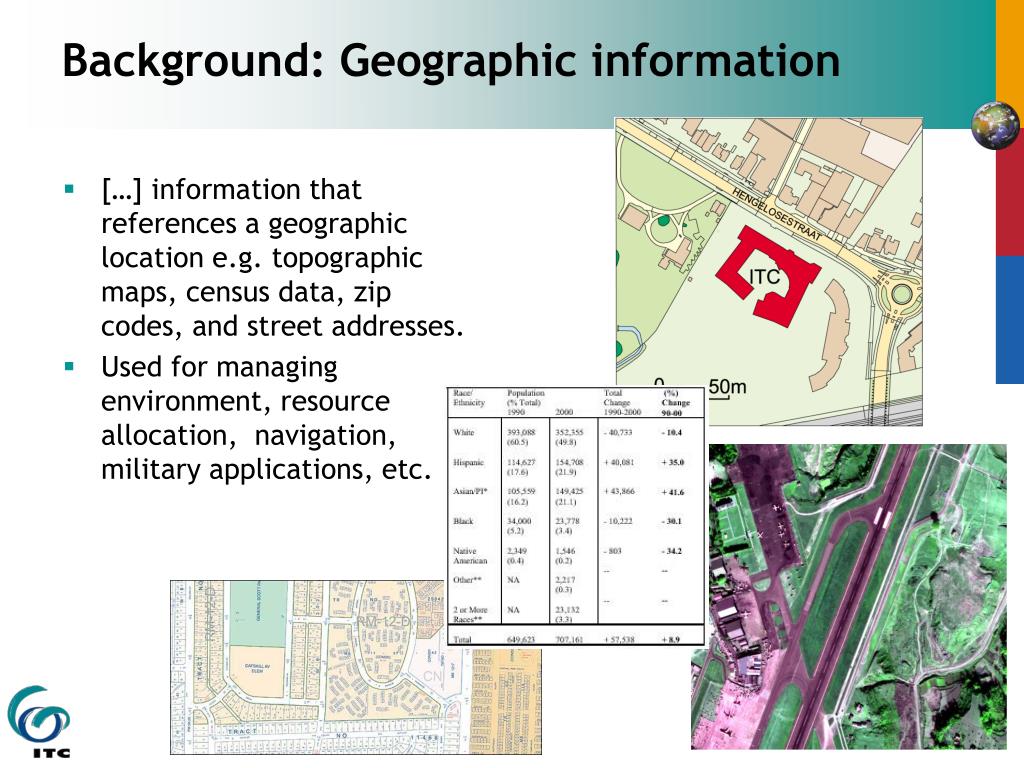The width and height of the screenshot is (1024, 768).
Task: Click the ITC logo in bottom corner
Action: point(39,722)
